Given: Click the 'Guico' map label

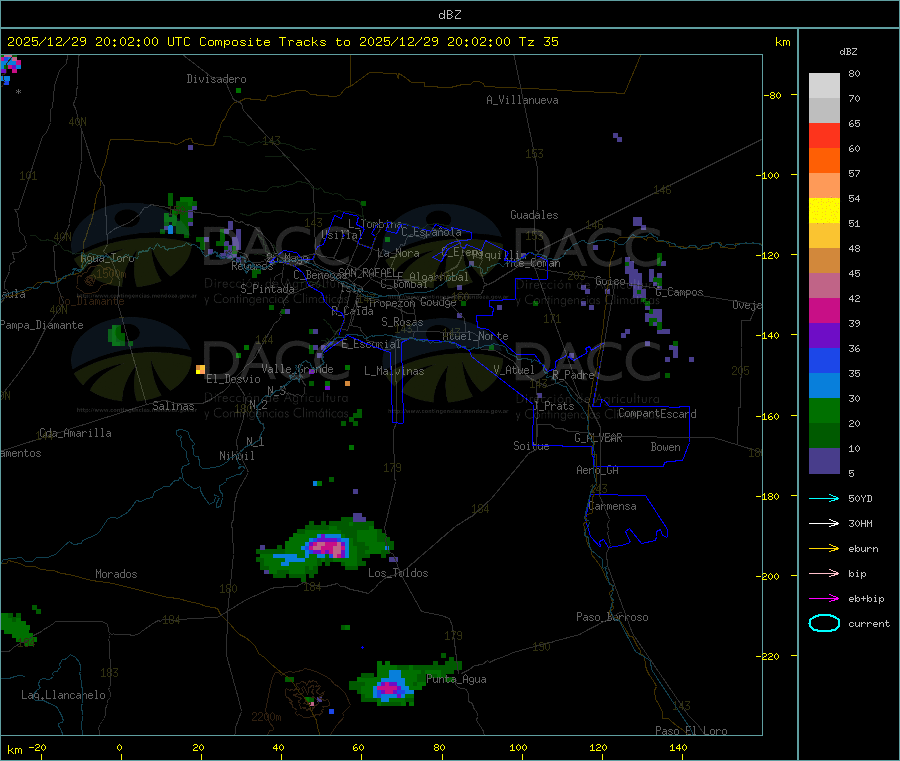Looking at the screenshot, I should point(610,281).
